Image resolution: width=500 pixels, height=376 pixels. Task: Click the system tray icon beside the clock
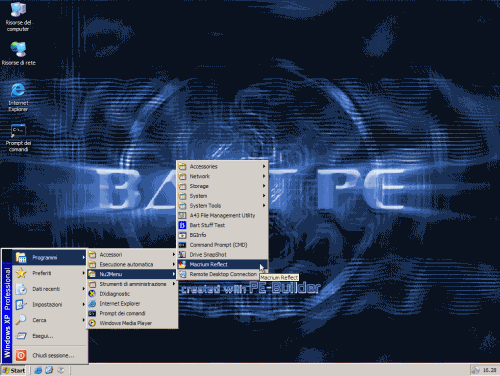[x=475, y=370]
